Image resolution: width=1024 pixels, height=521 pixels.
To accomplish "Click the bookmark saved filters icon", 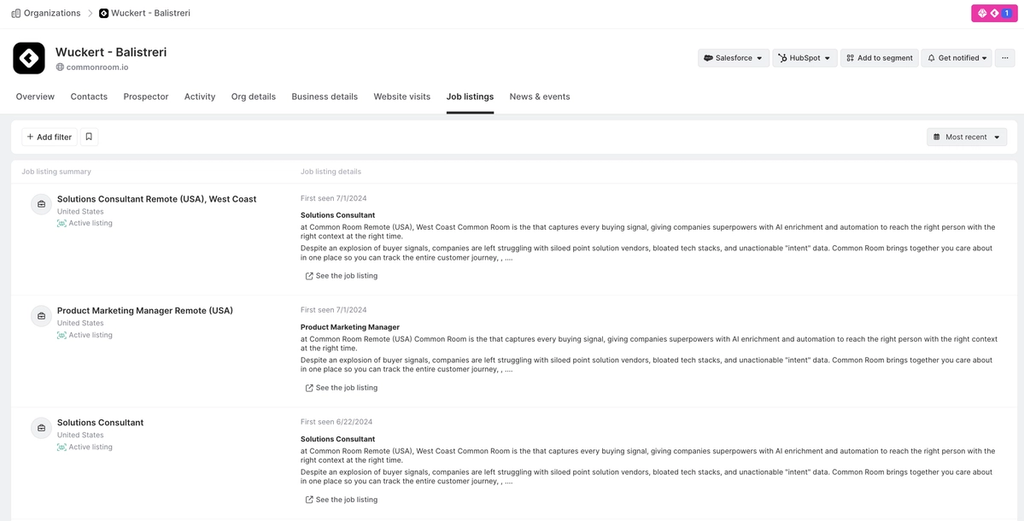I will tap(89, 137).
